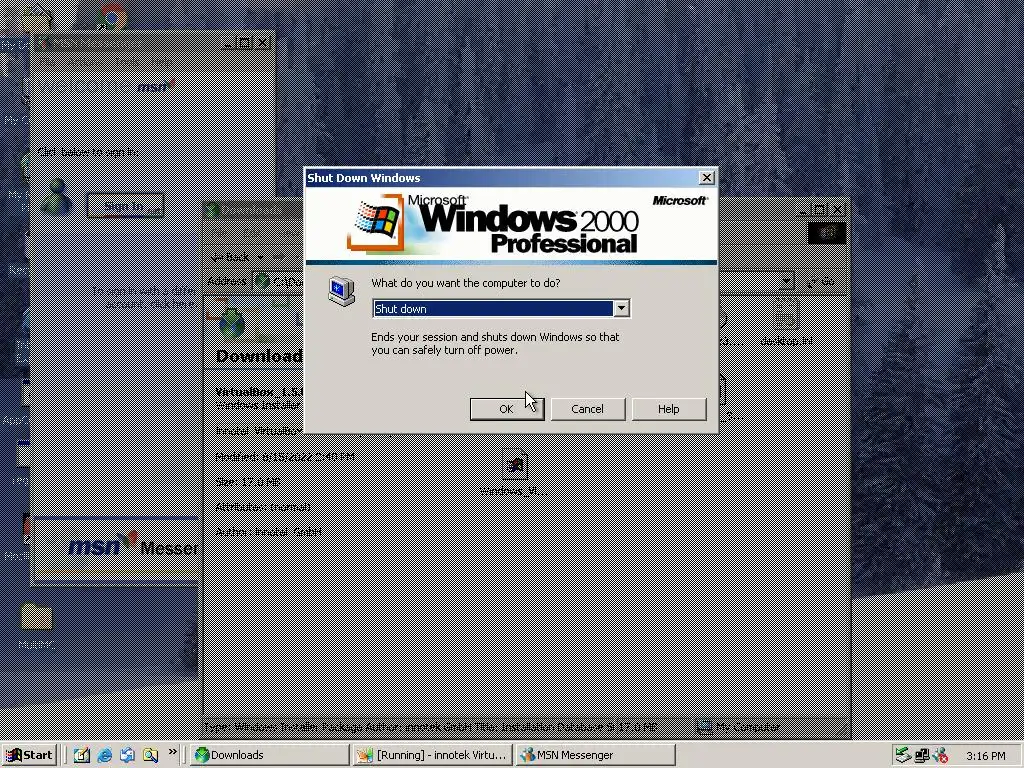Image resolution: width=1024 pixels, height=768 pixels.
Task: Open File menu in MSN Messenger
Action: click(x=47, y=62)
